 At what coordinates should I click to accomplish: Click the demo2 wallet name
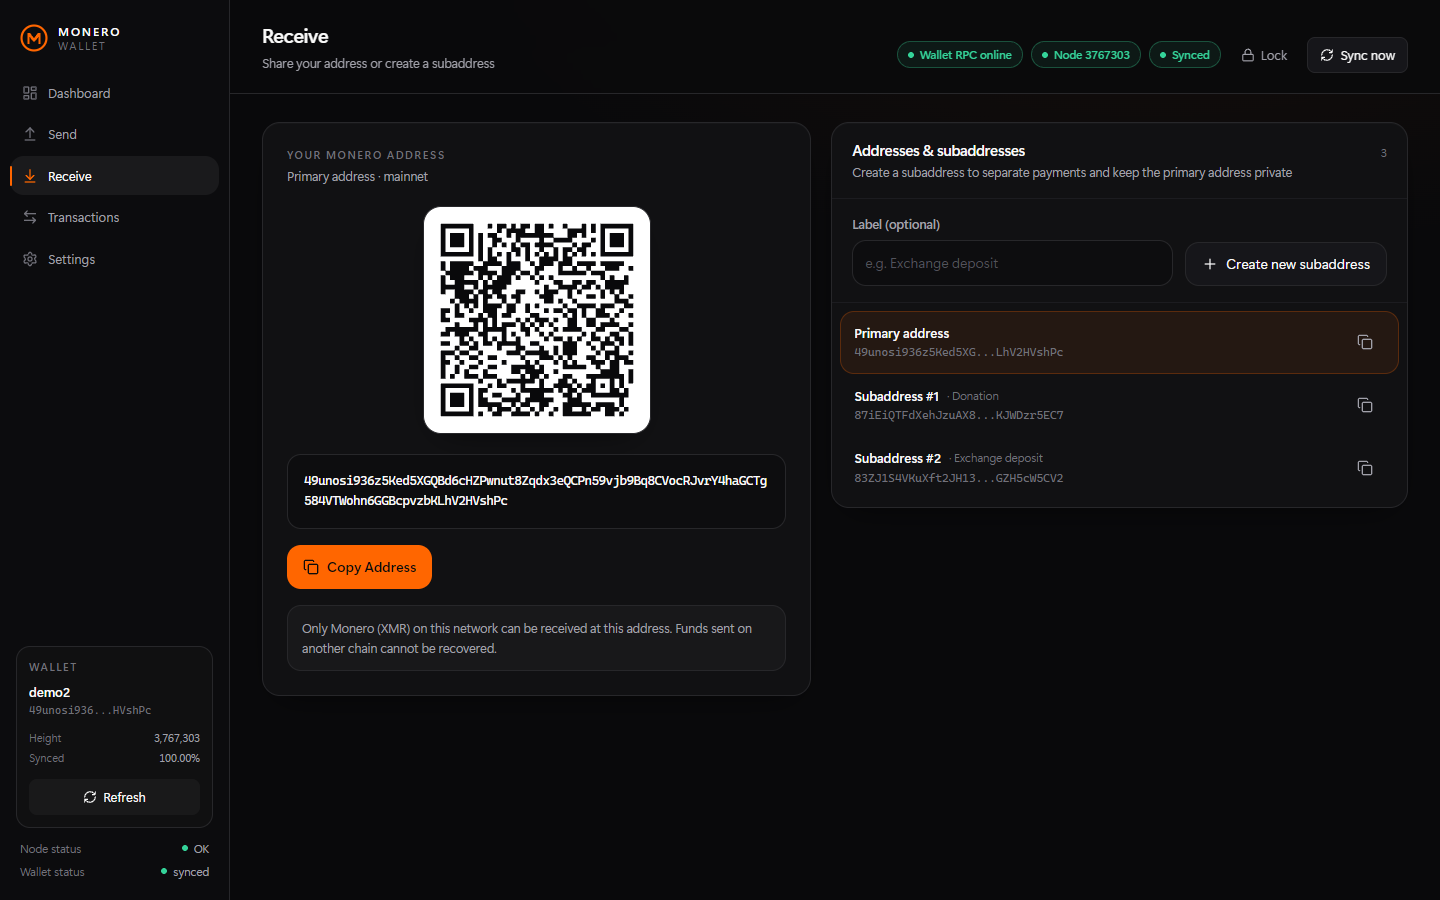[49, 692]
